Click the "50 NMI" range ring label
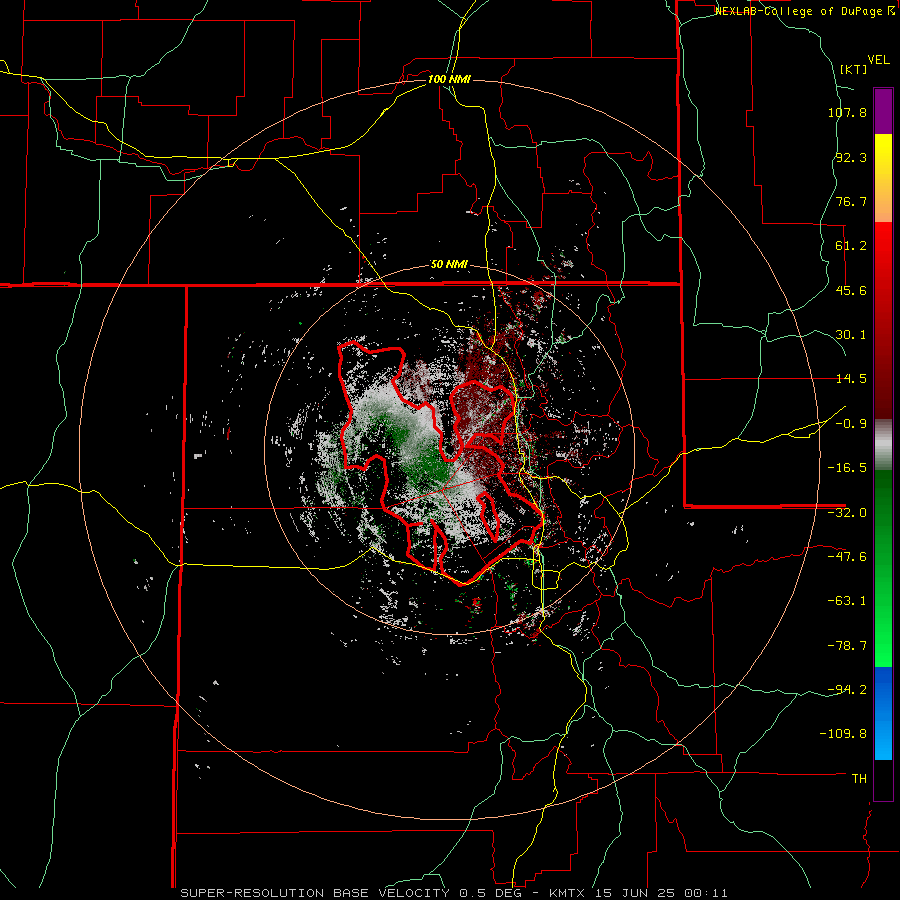Viewport: 900px width, 900px height. point(449,265)
